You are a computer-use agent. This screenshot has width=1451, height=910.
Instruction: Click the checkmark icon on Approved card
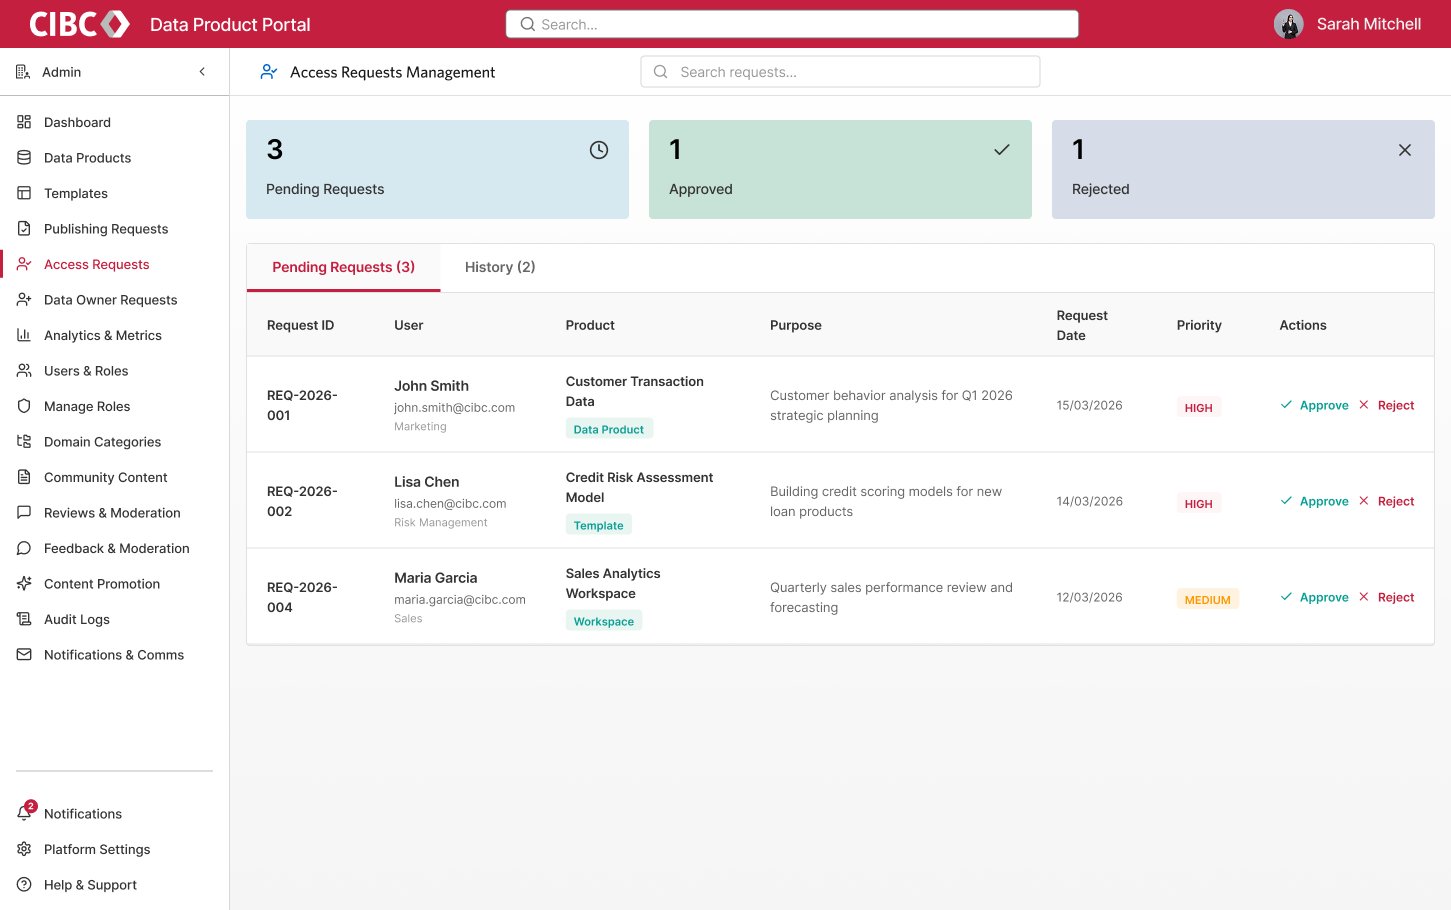[x=1002, y=150]
